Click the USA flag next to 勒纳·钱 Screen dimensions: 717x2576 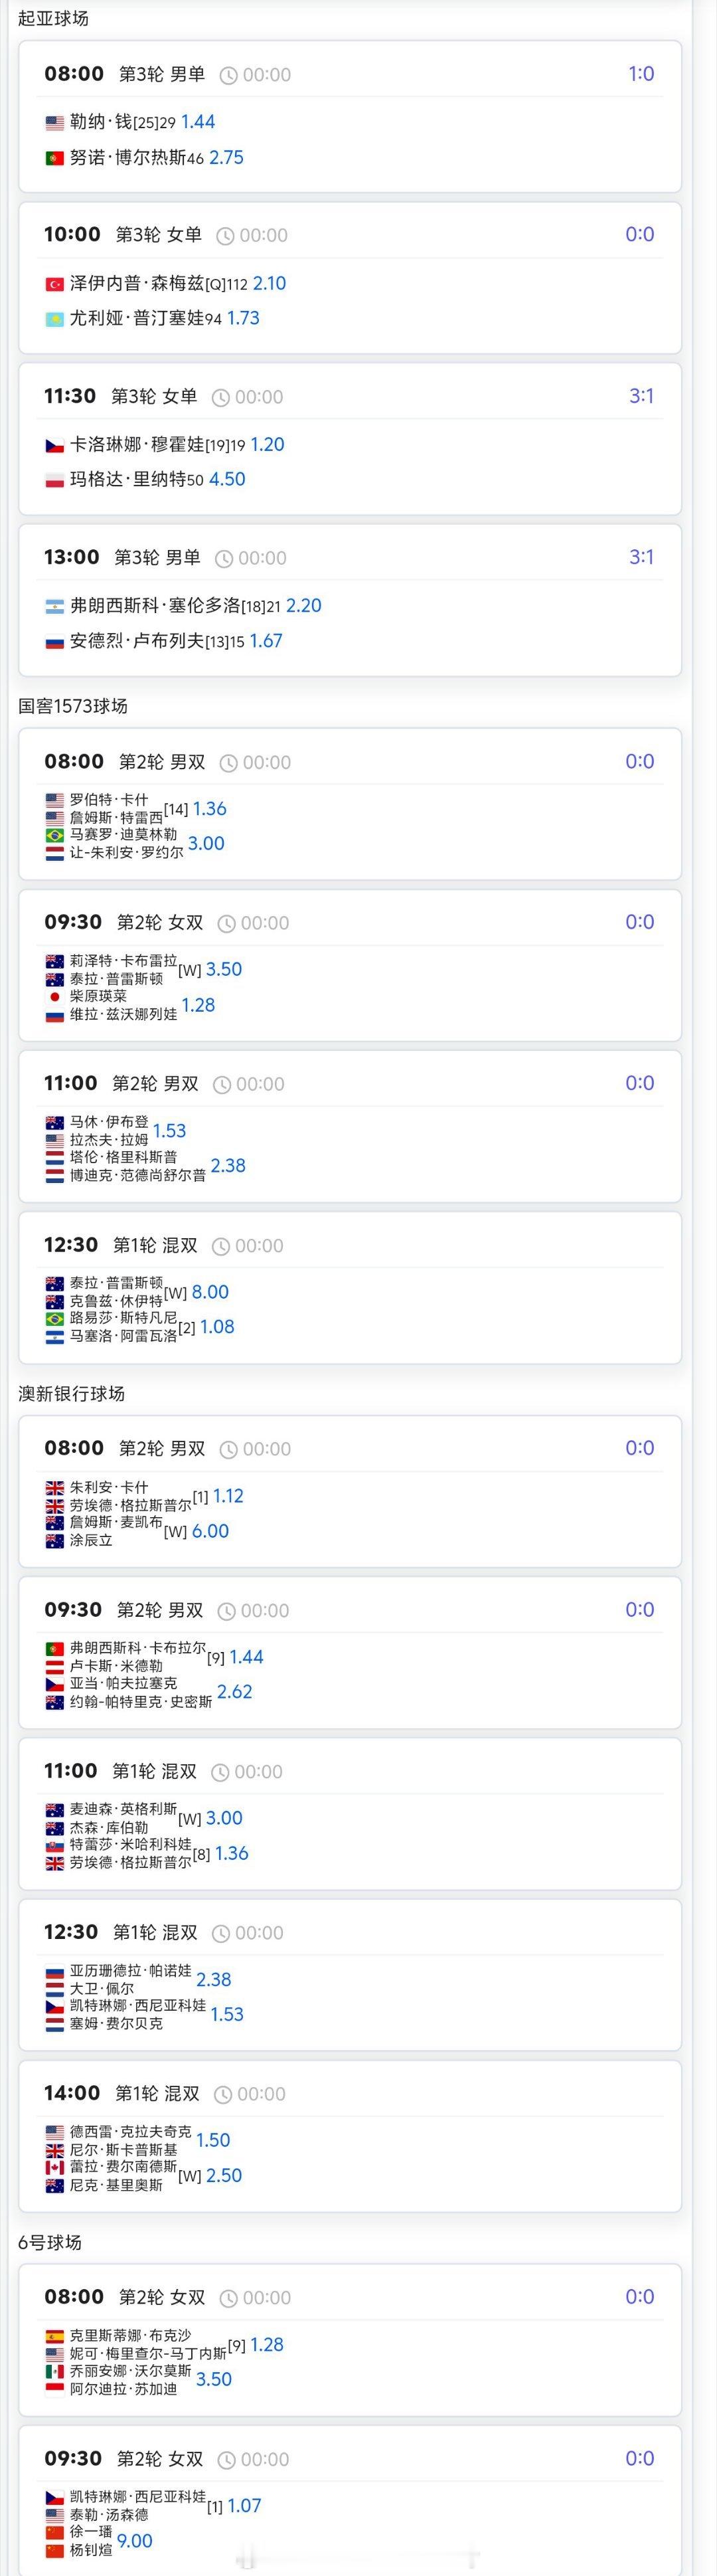coord(55,123)
